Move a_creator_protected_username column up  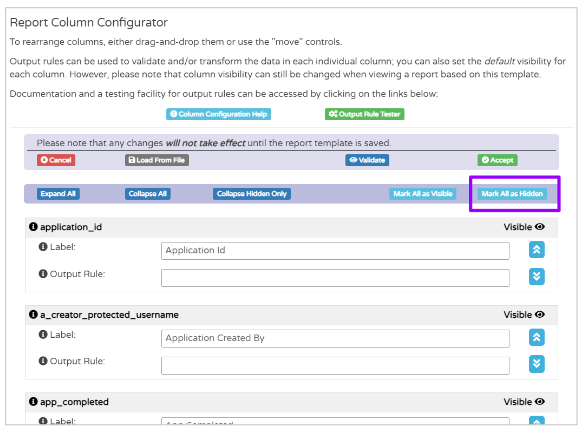(x=536, y=337)
